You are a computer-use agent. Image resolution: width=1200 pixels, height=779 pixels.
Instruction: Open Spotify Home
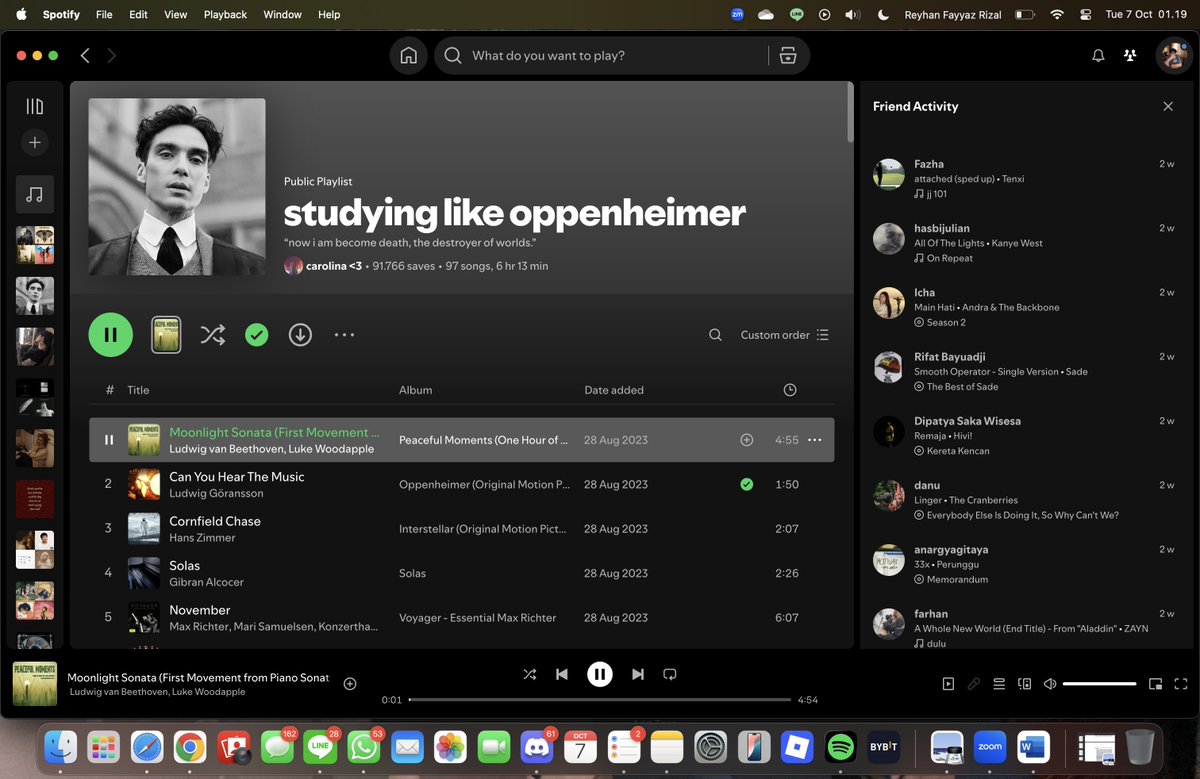[408, 56]
